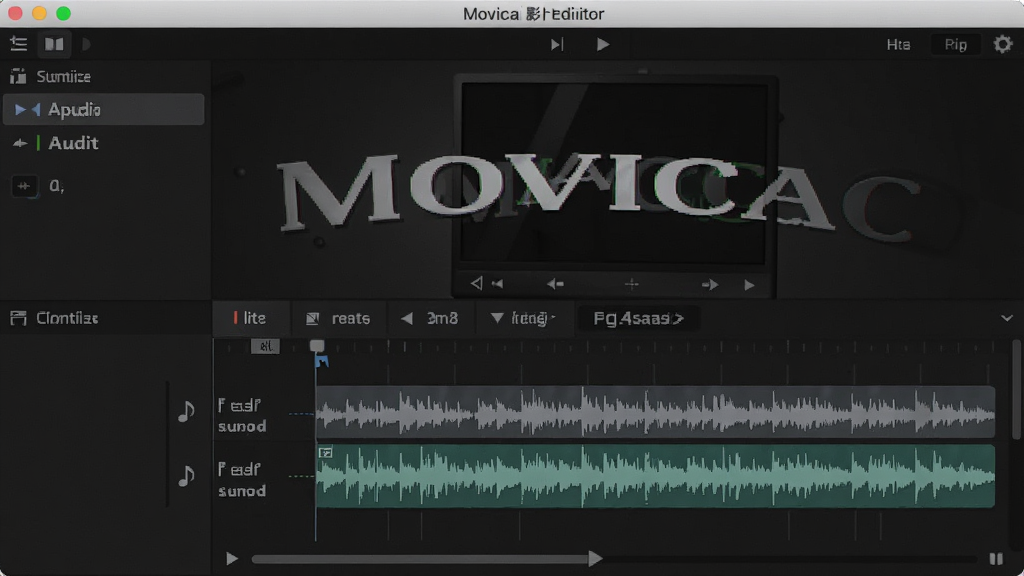The height and width of the screenshot is (576, 1024).
Task: Click the bottom timeline scrub slider
Action: (614, 559)
